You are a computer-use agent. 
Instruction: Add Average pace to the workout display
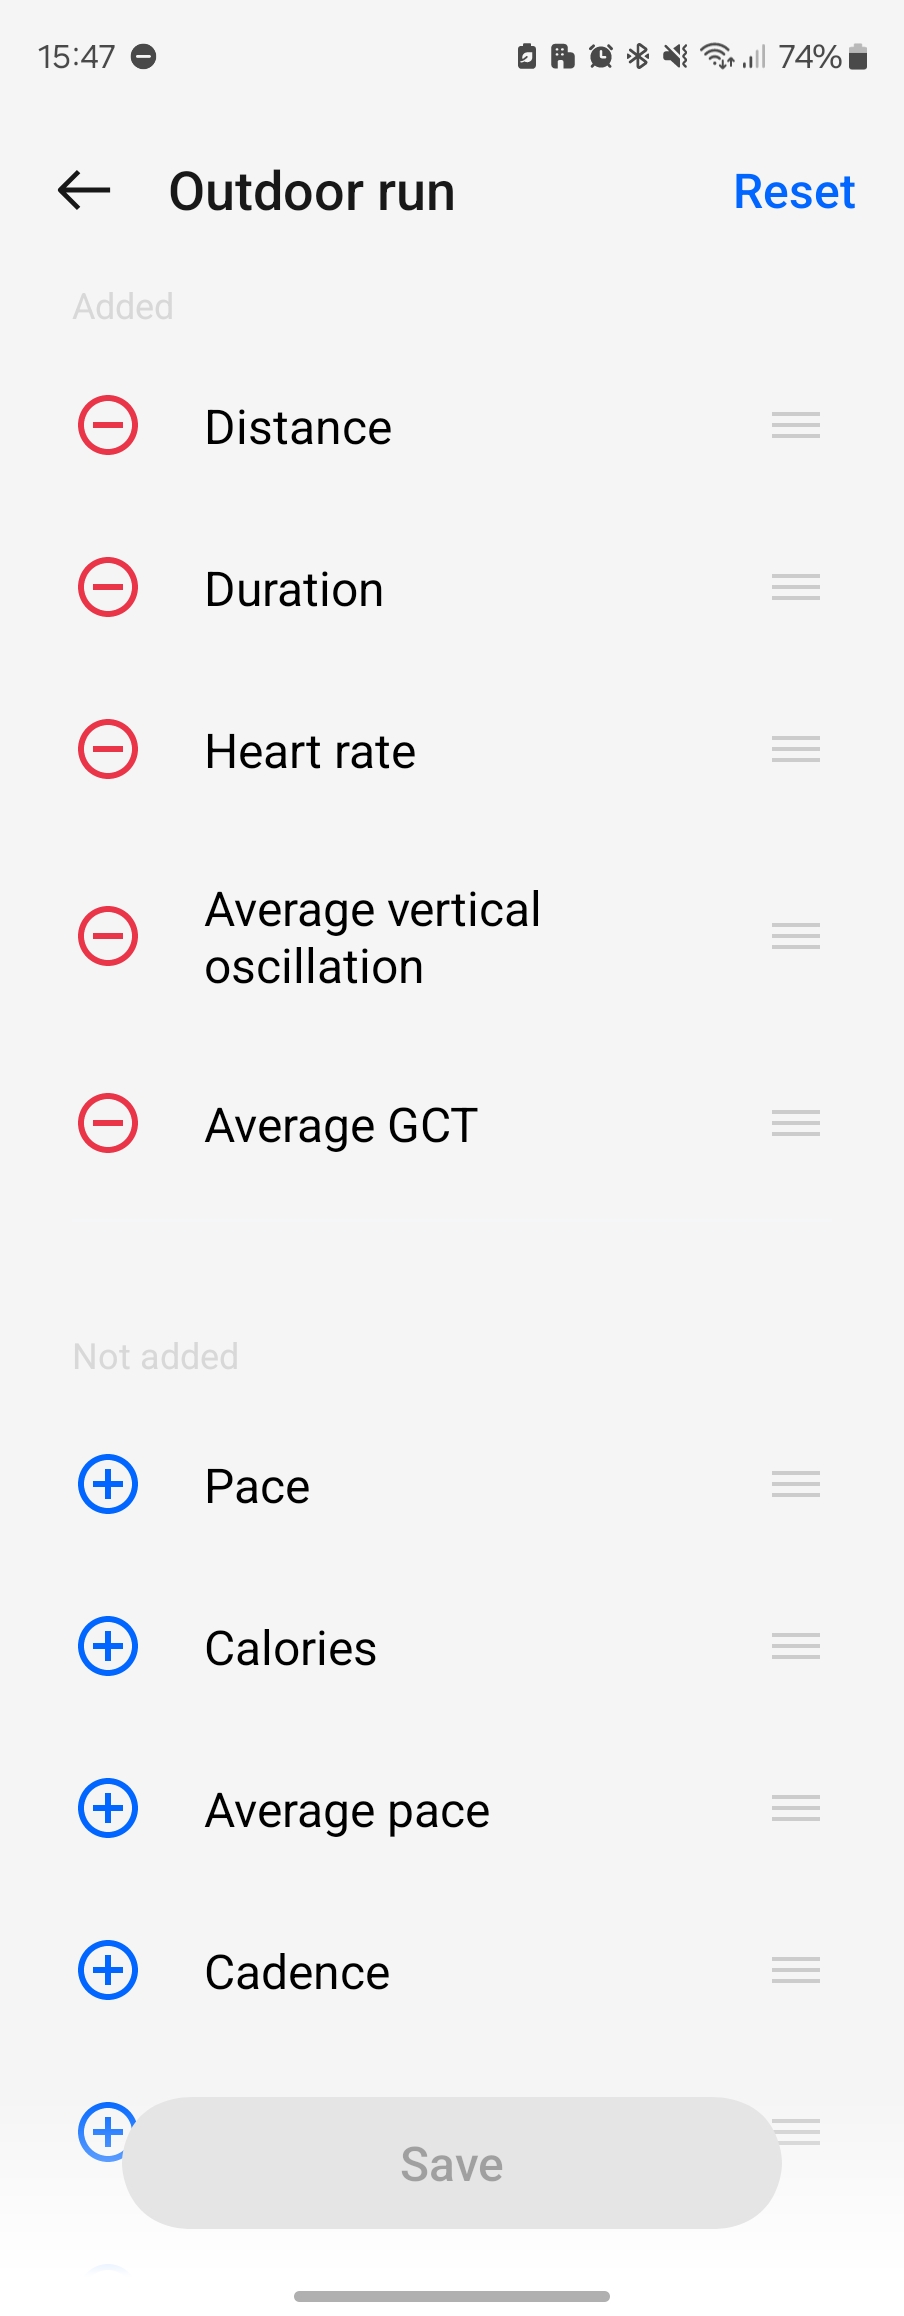pyautogui.click(x=108, y=1808)
